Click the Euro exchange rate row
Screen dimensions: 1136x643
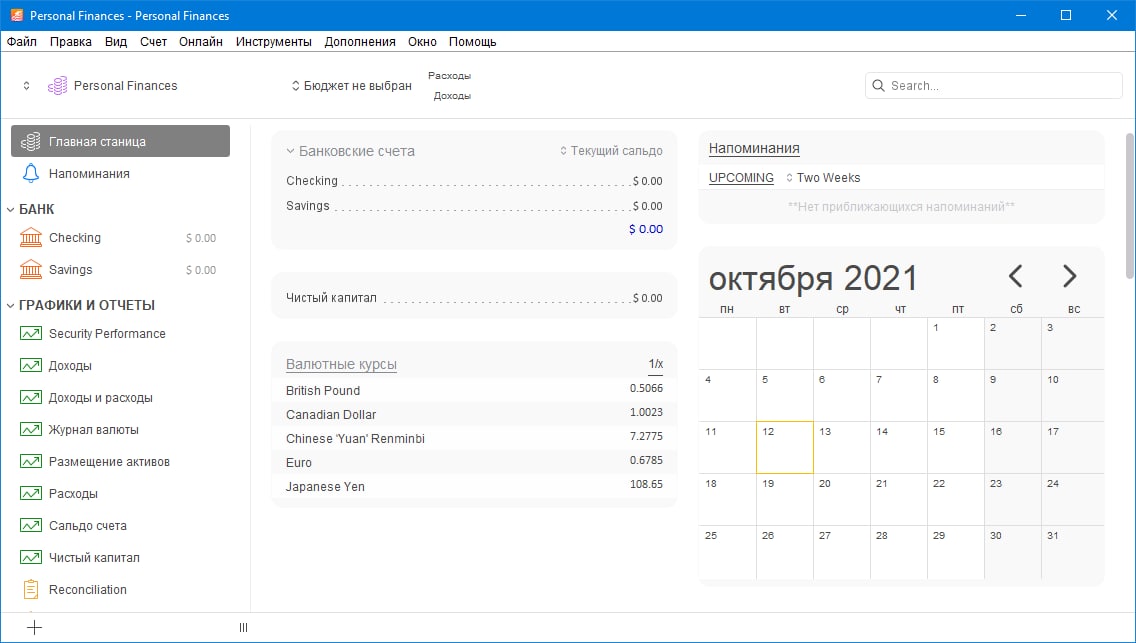pyautogui.click(x=474, y=461)
